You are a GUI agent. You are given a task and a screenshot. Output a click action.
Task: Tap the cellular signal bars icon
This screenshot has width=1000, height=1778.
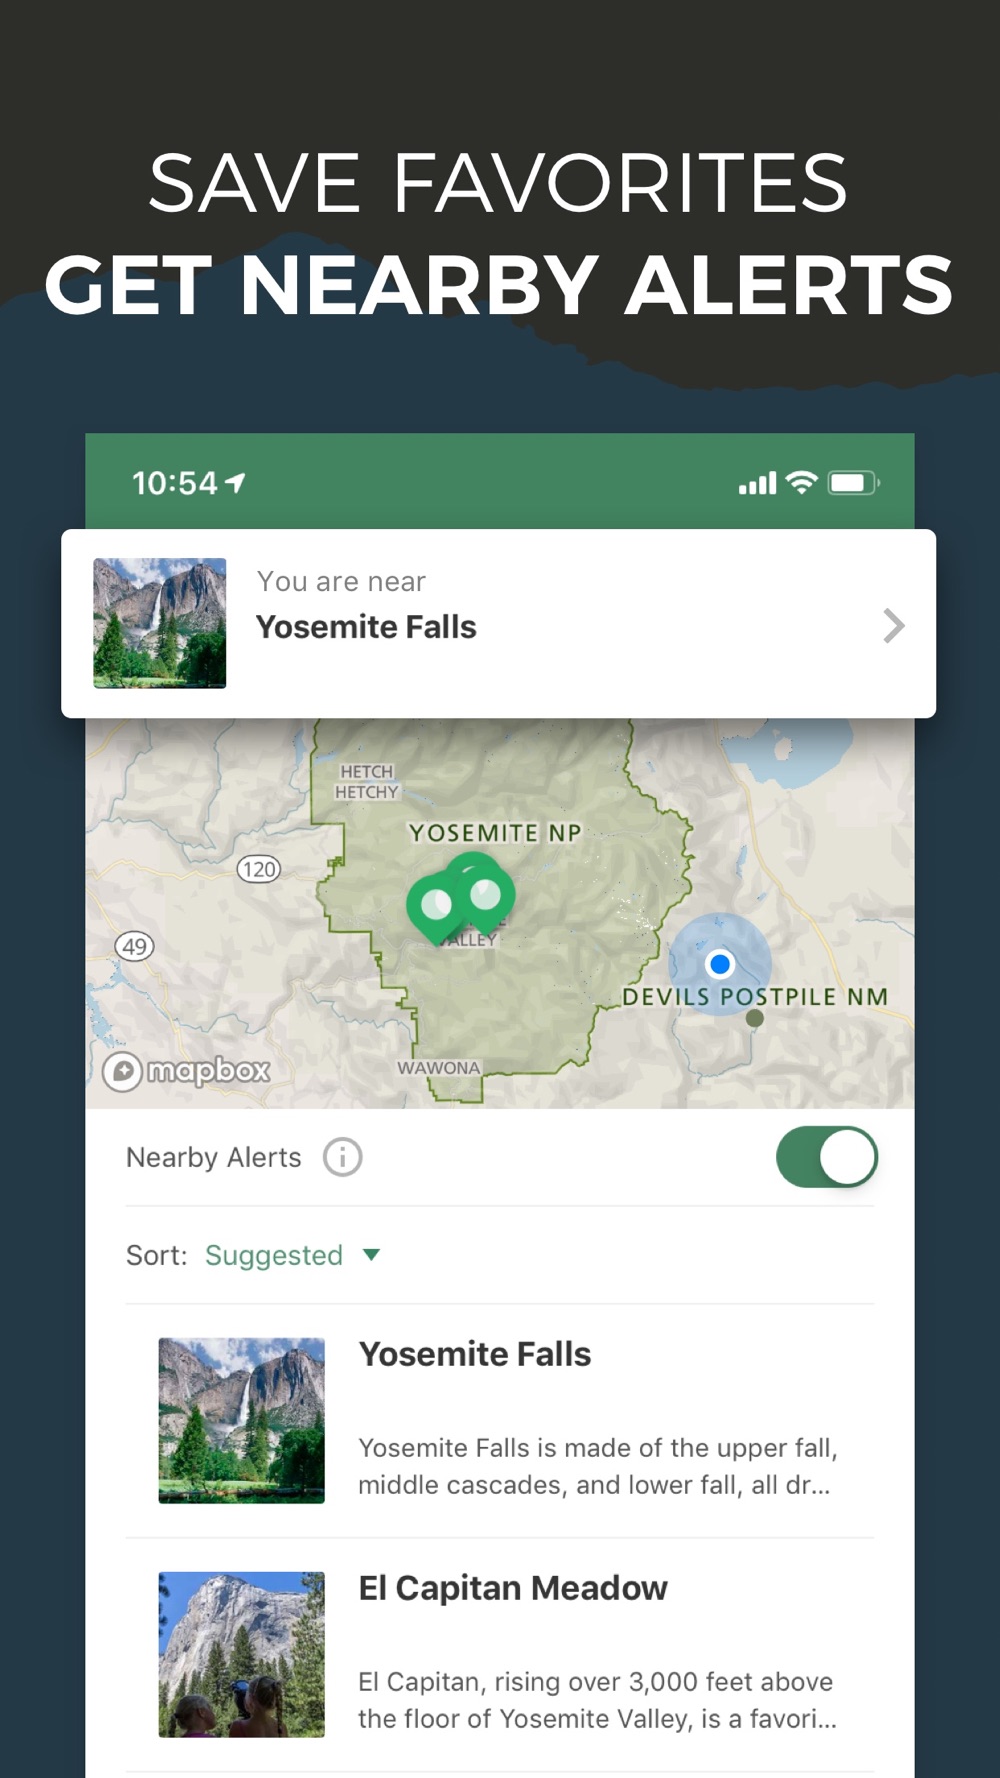(757, 484)
